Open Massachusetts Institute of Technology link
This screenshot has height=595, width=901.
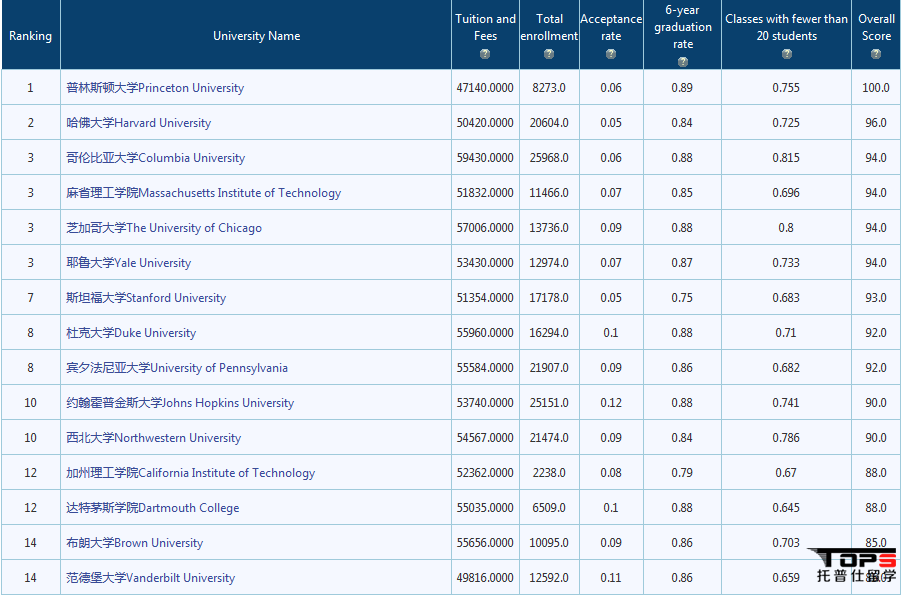[203, 193]
